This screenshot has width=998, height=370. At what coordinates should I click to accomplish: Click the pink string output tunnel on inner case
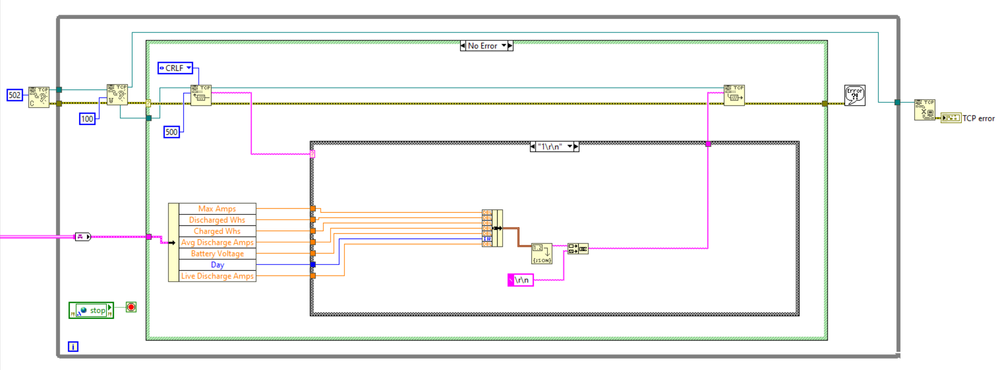pos(708,145)
